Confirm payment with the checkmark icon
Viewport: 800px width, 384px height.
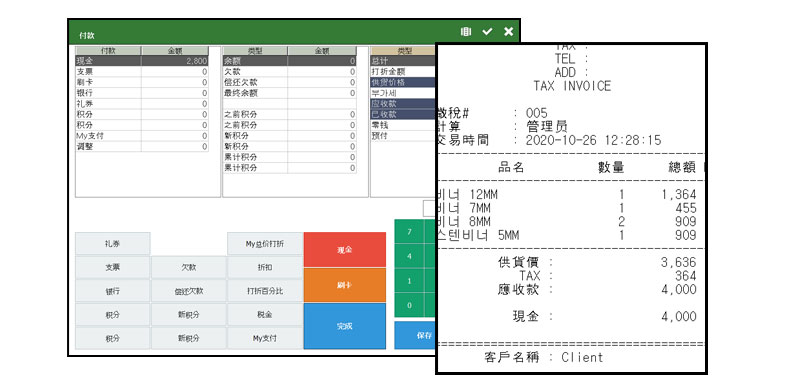pos(487,32)
